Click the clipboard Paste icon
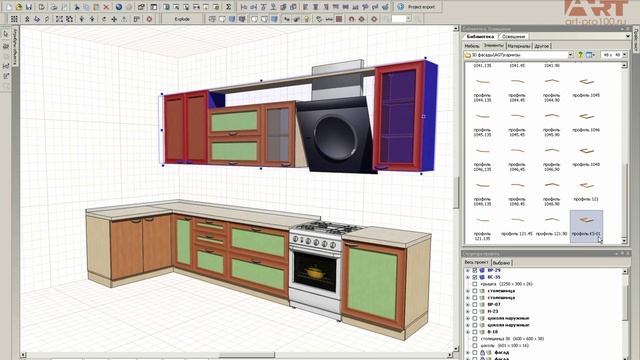640x360 pixels. click(96, 7)
